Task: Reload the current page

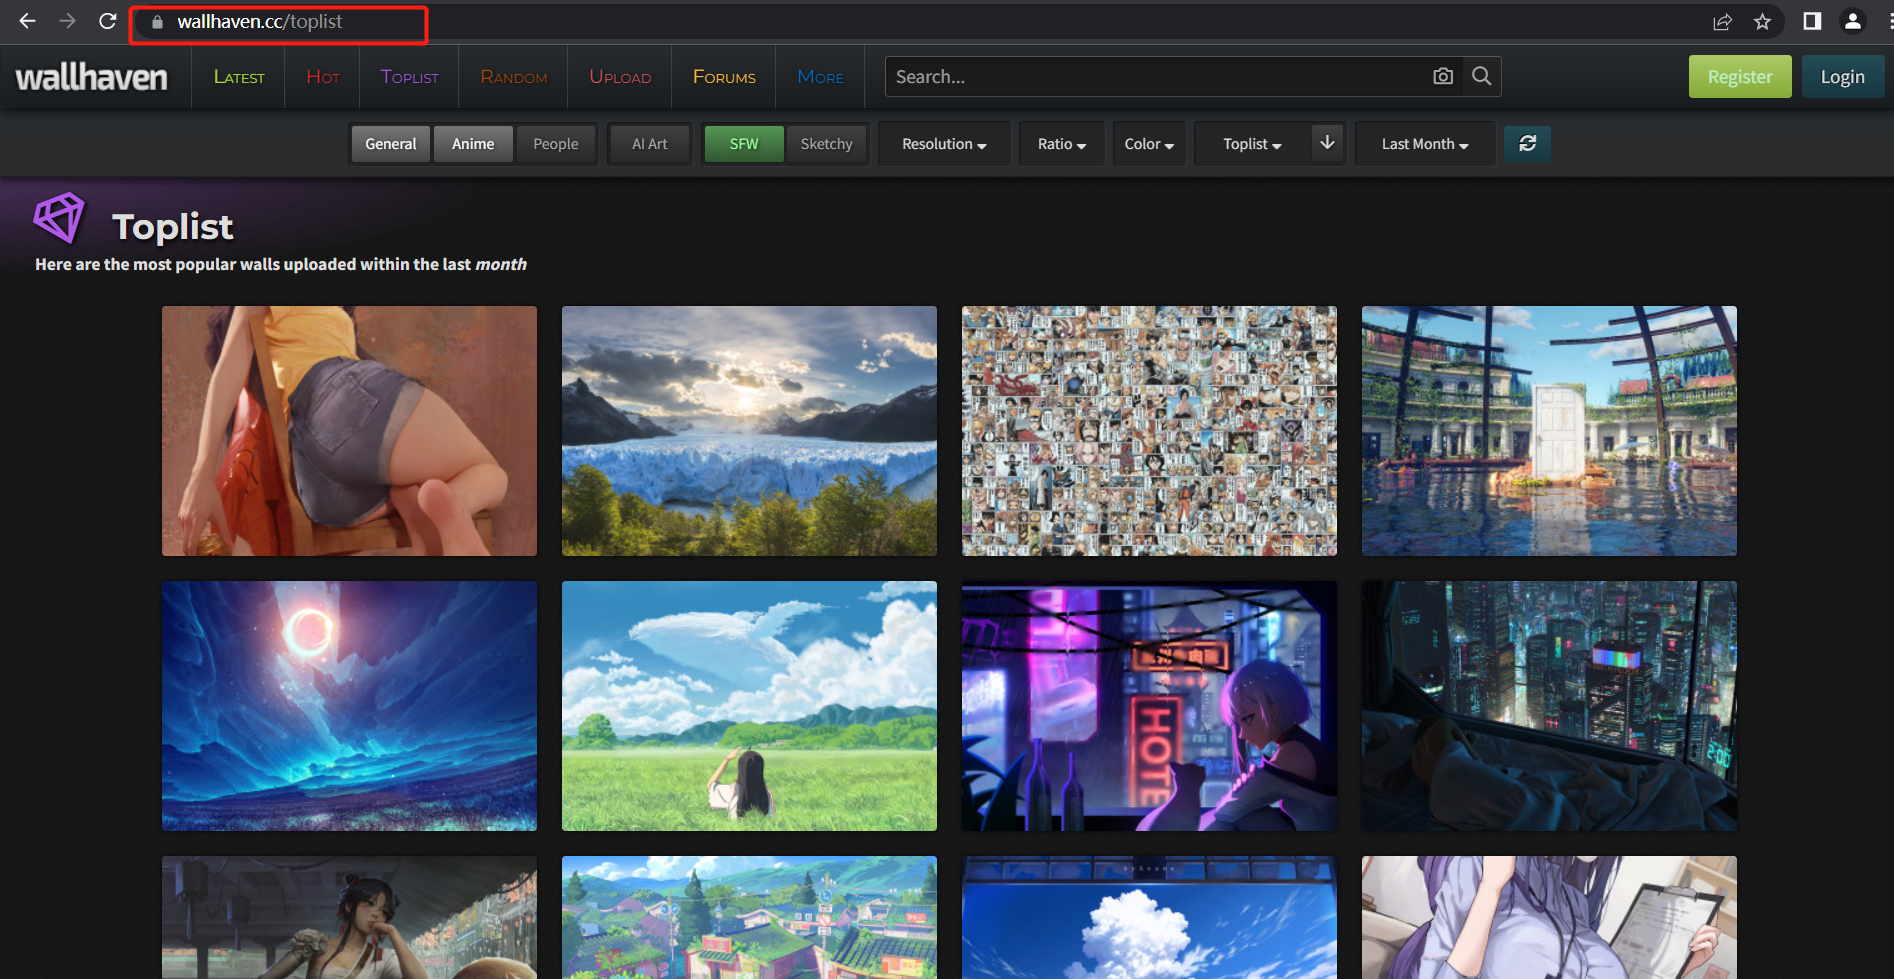Action: [x=108, y=21]
